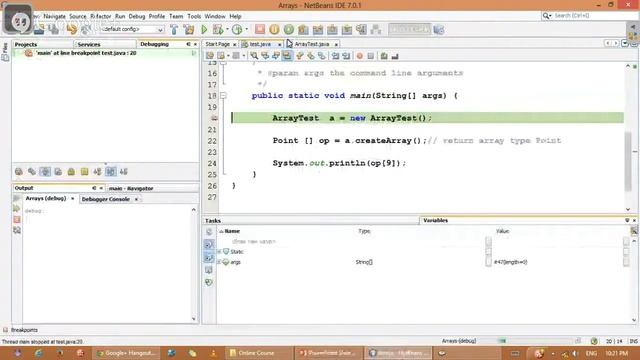This screenshot has height=360, width=640.
Task: Click the editor vertical scrollbar
Action: pos(628,161)
